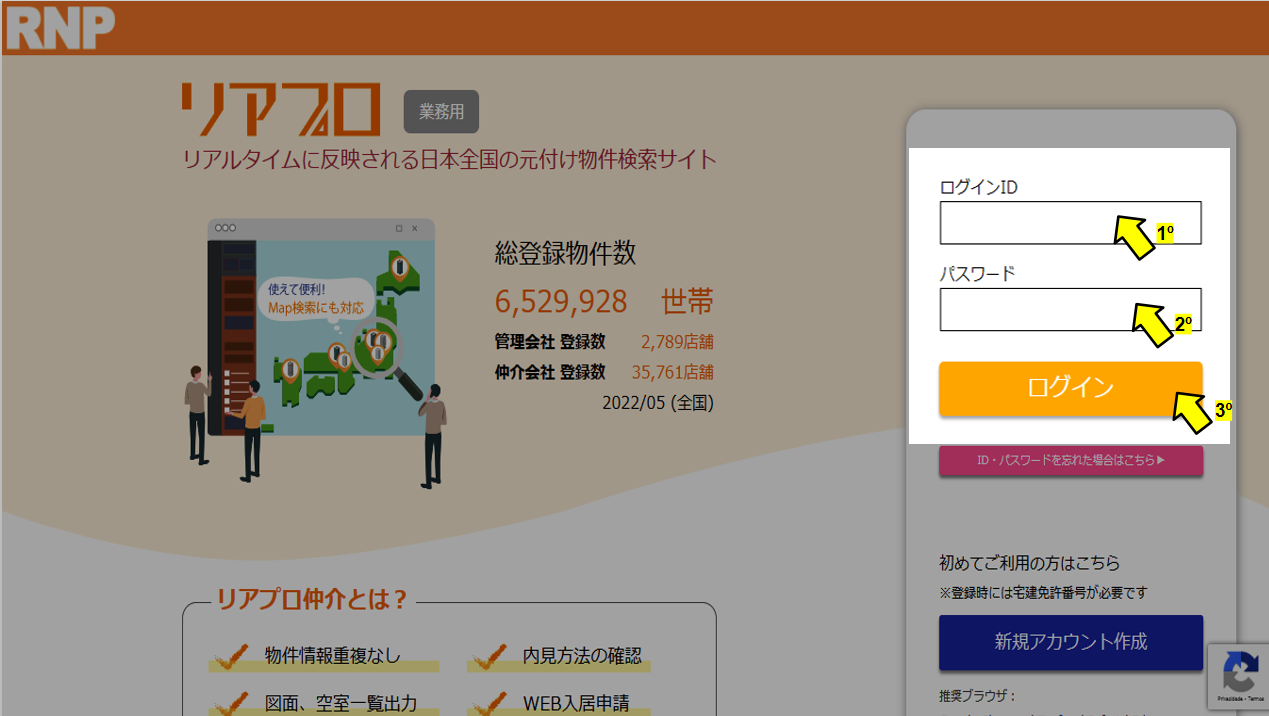Click the 新規アカウント作成 button
Viewport: 1269px width, 716px height.
tap(1070, 642)
